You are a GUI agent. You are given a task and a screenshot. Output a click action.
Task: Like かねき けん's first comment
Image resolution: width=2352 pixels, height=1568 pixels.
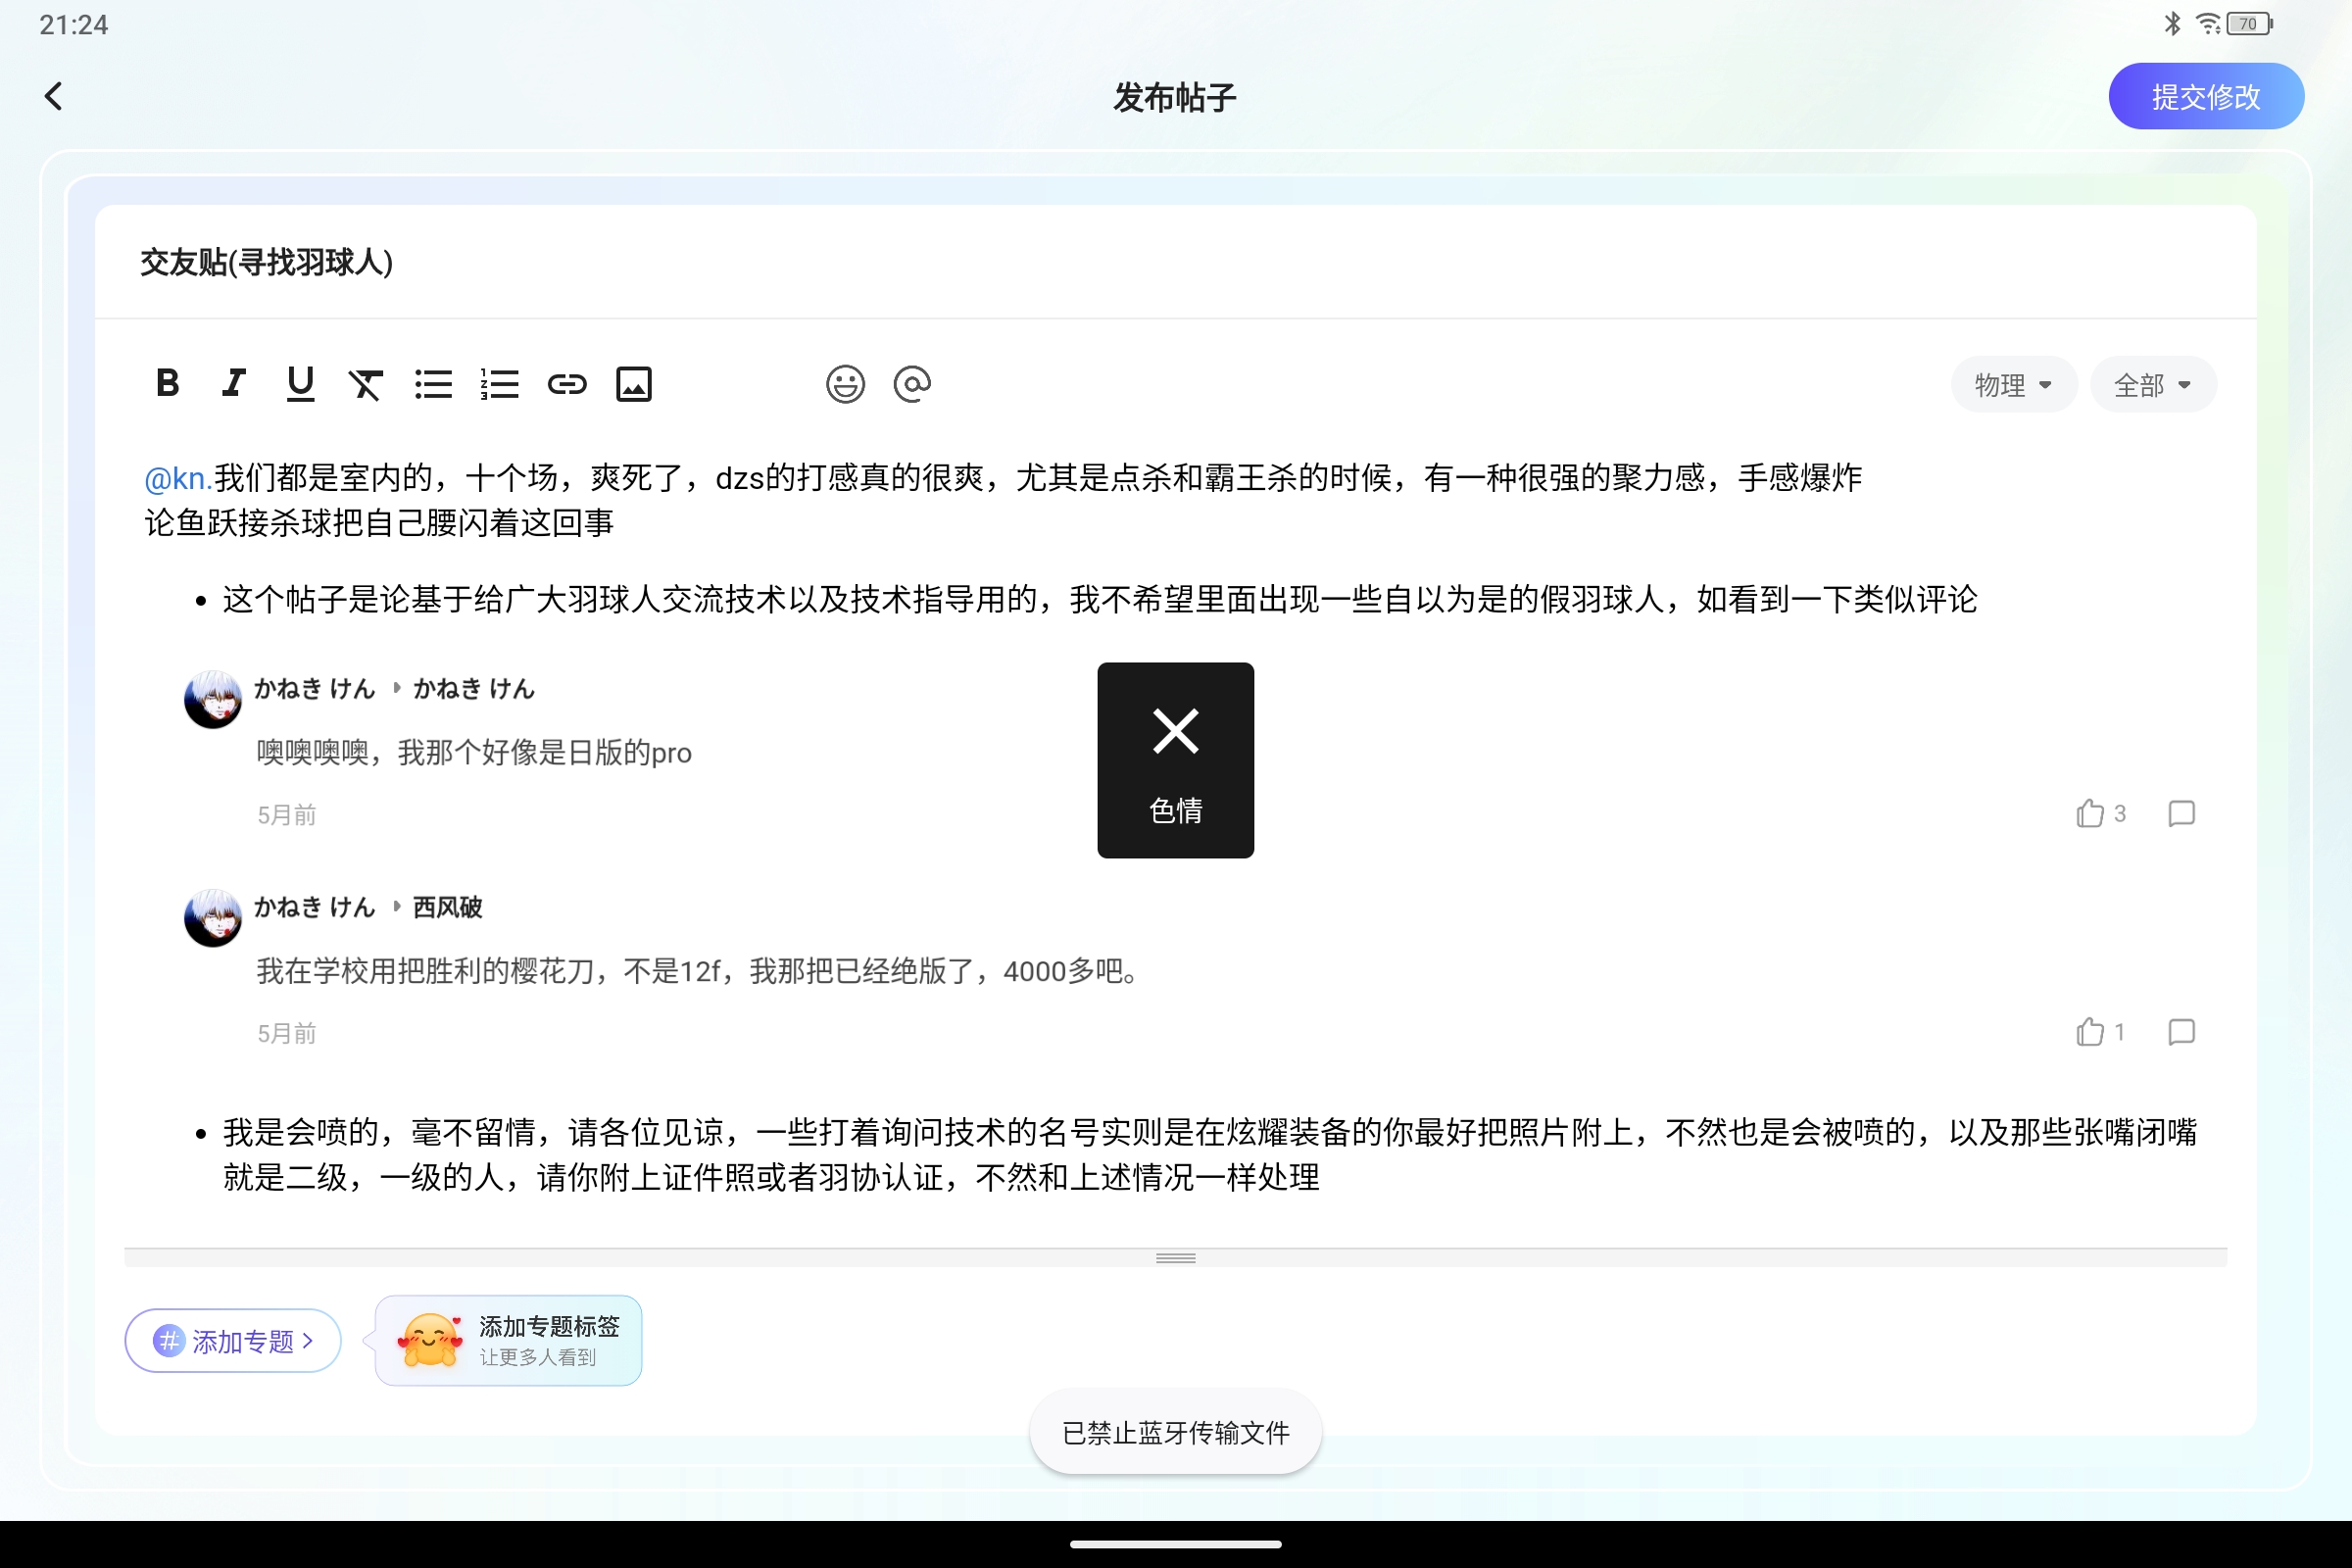(2090, 813)
